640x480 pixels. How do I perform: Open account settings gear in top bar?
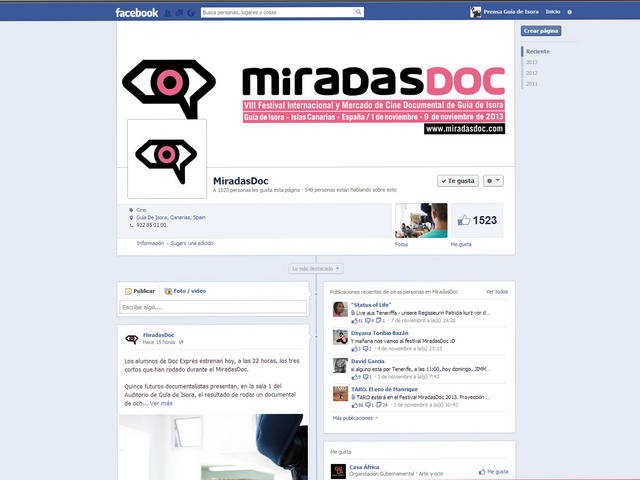click(570, 12)
